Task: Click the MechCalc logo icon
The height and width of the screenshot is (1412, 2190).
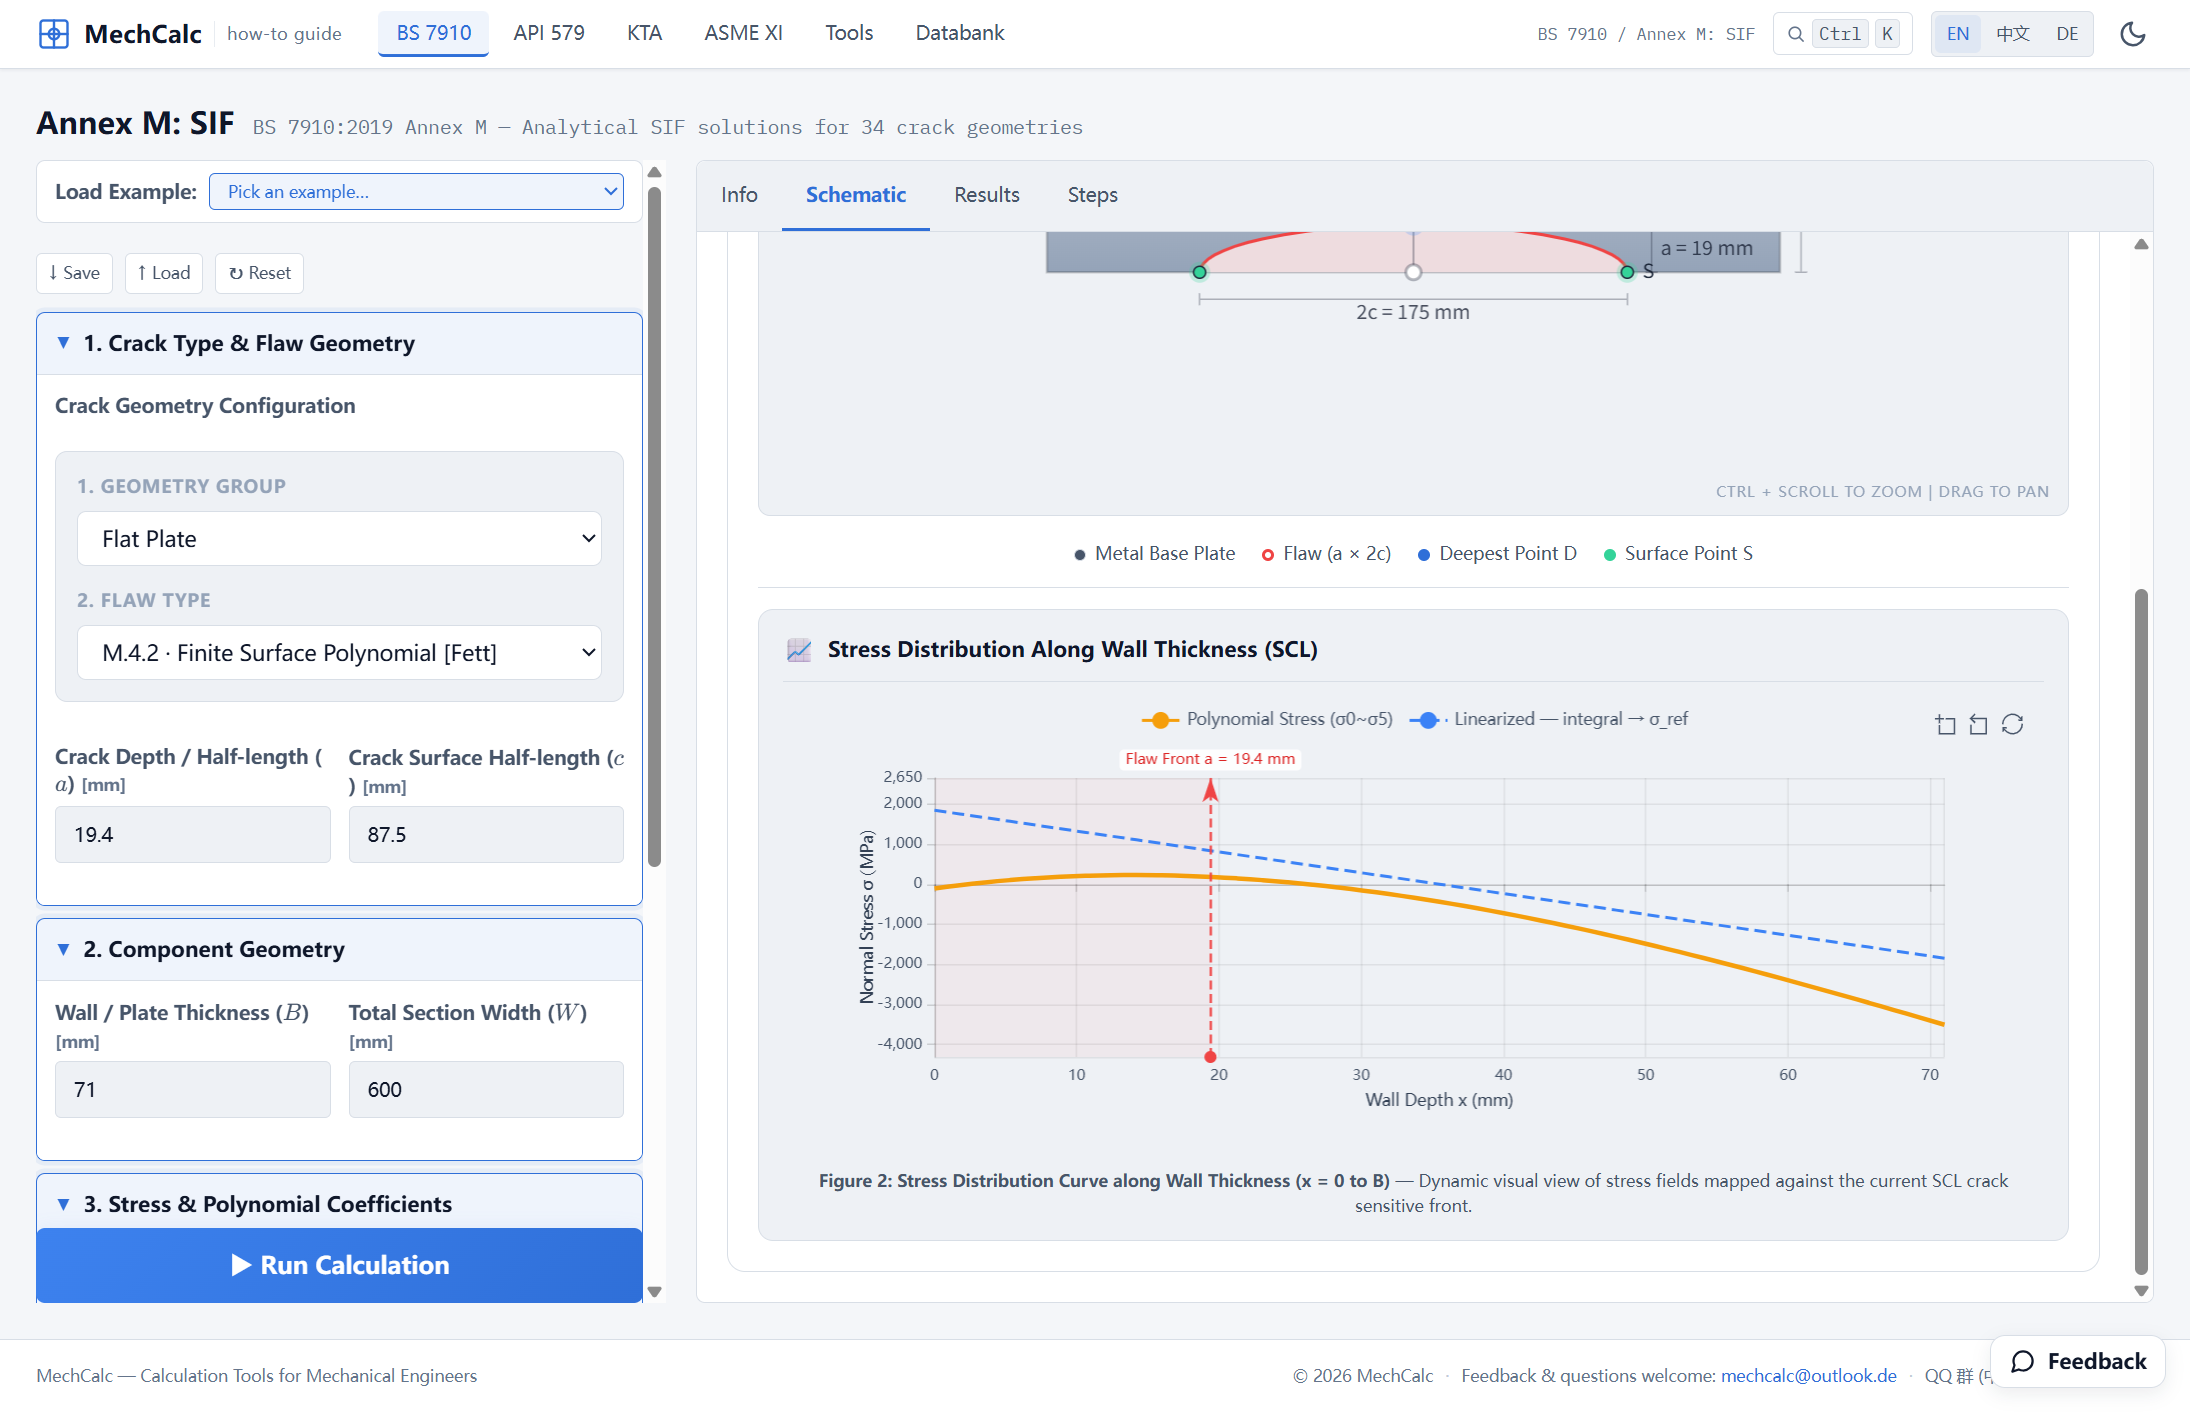Action: point(53,34)
